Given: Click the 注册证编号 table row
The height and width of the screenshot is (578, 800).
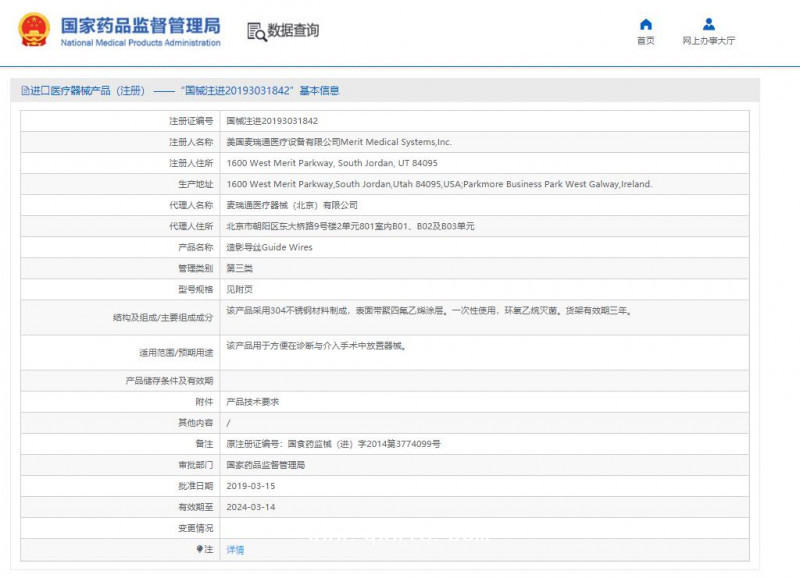Looking at the screenshot, I should pos(400,120).
